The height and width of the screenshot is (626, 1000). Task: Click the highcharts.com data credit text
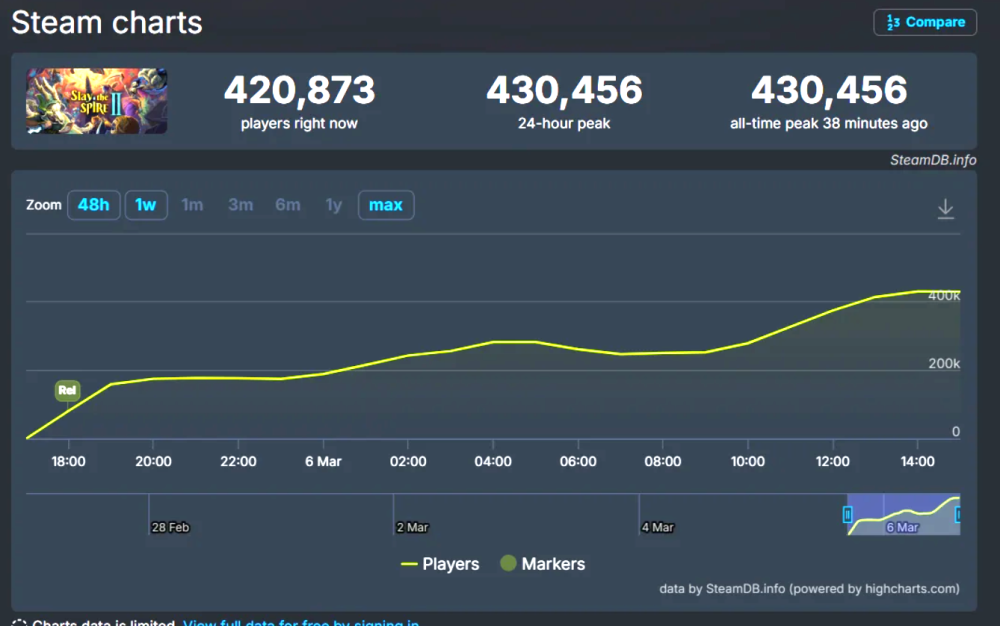[x=809, y=589]
